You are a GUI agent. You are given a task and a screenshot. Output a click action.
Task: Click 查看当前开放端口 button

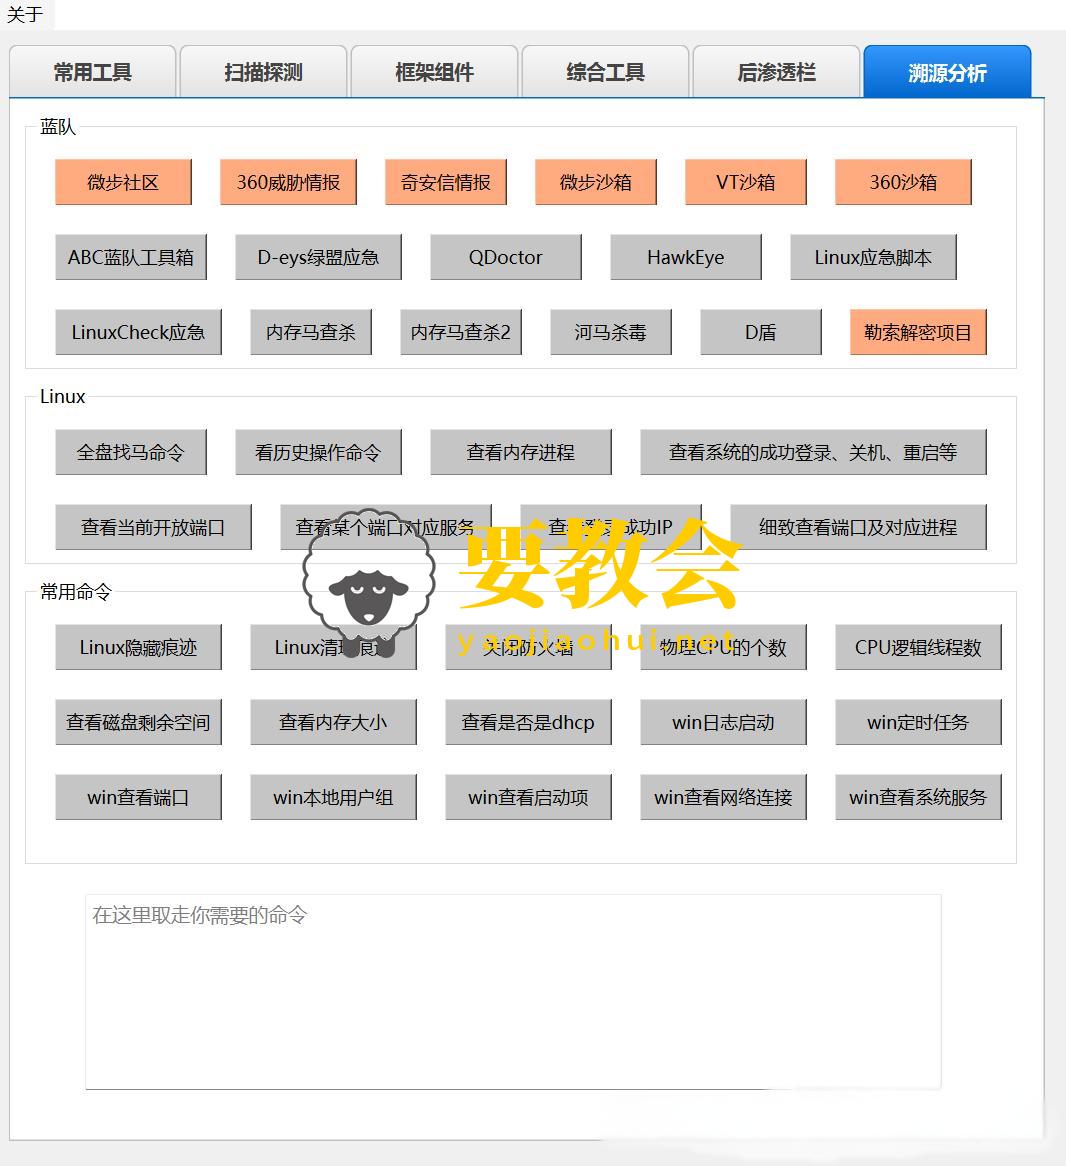[153, 527]
